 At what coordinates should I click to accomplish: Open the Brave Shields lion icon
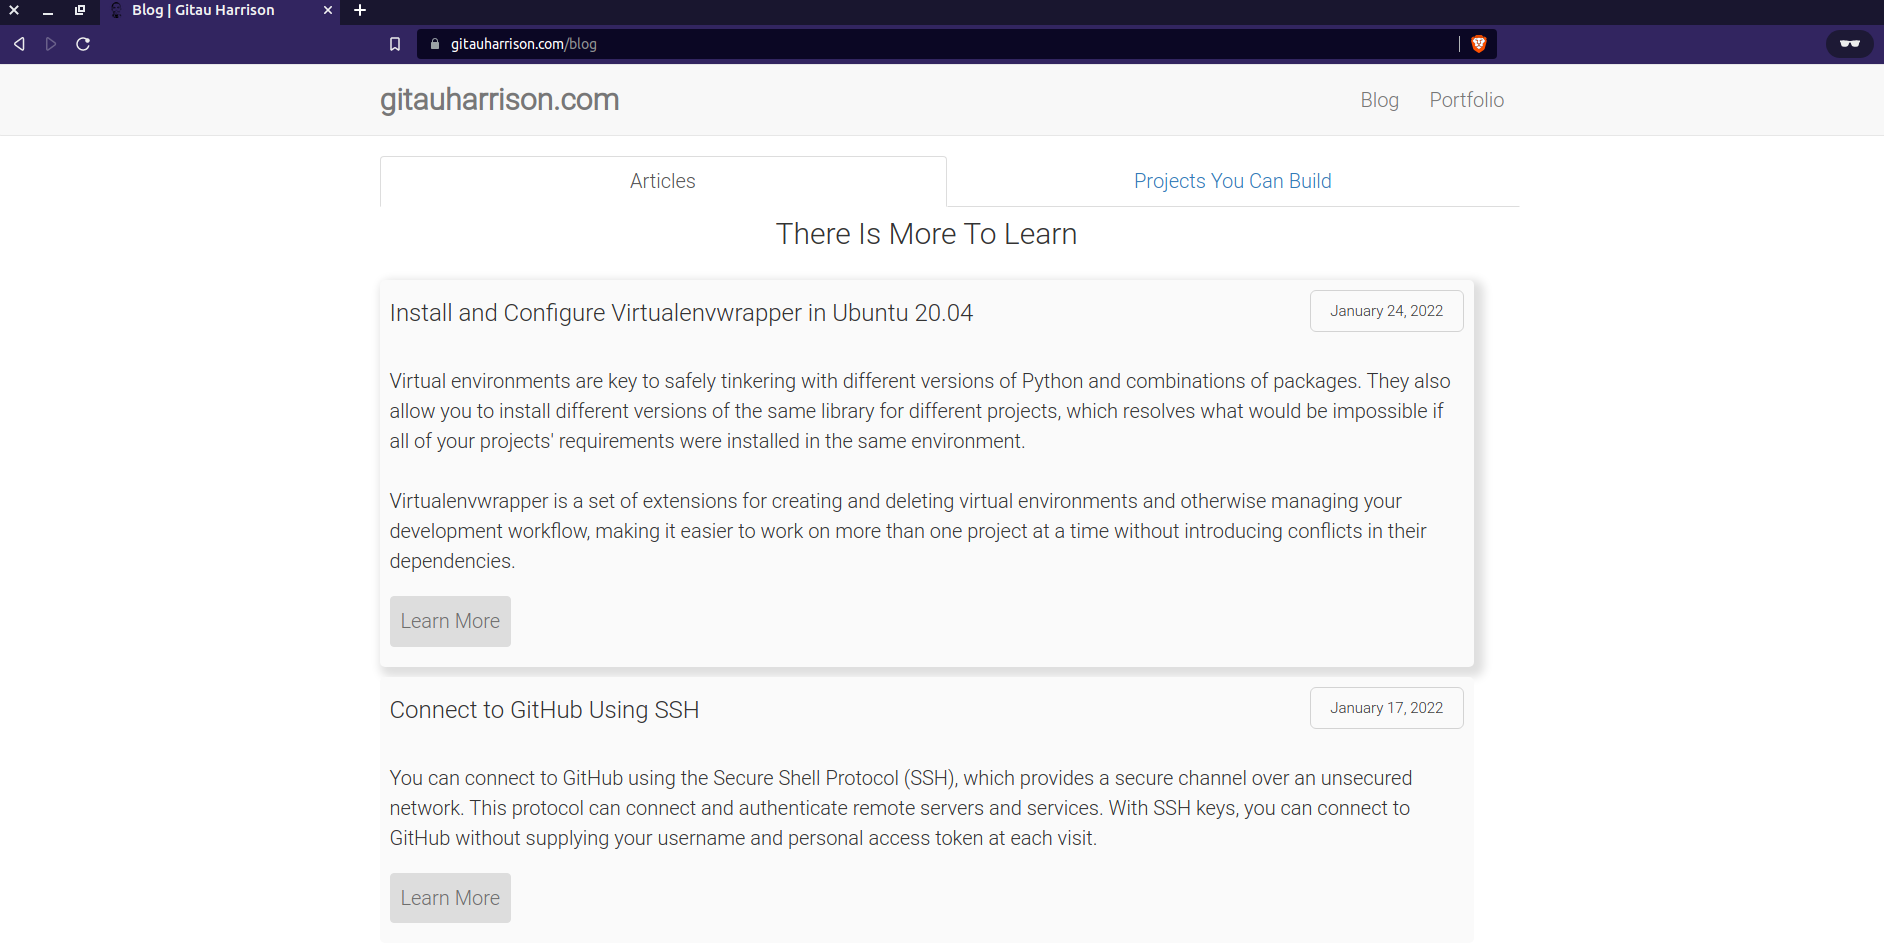(x=1479, y=44)
